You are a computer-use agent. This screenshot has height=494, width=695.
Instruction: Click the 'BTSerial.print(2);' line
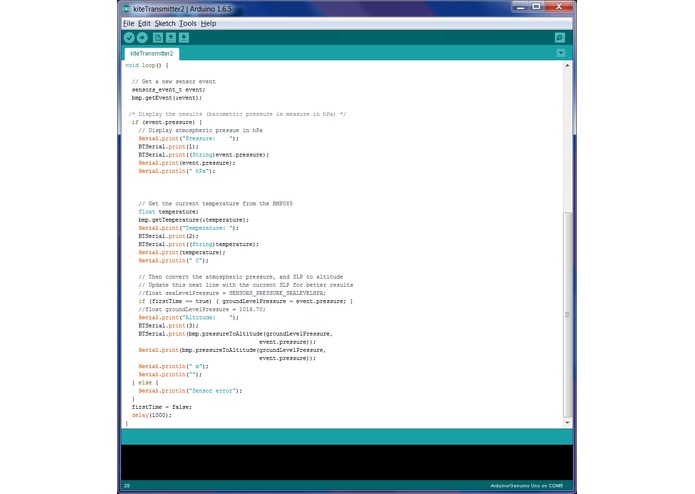point(168,236)
